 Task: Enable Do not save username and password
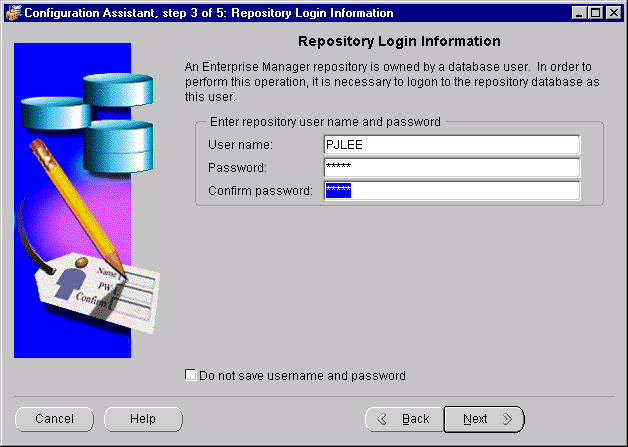pos(192,376)
